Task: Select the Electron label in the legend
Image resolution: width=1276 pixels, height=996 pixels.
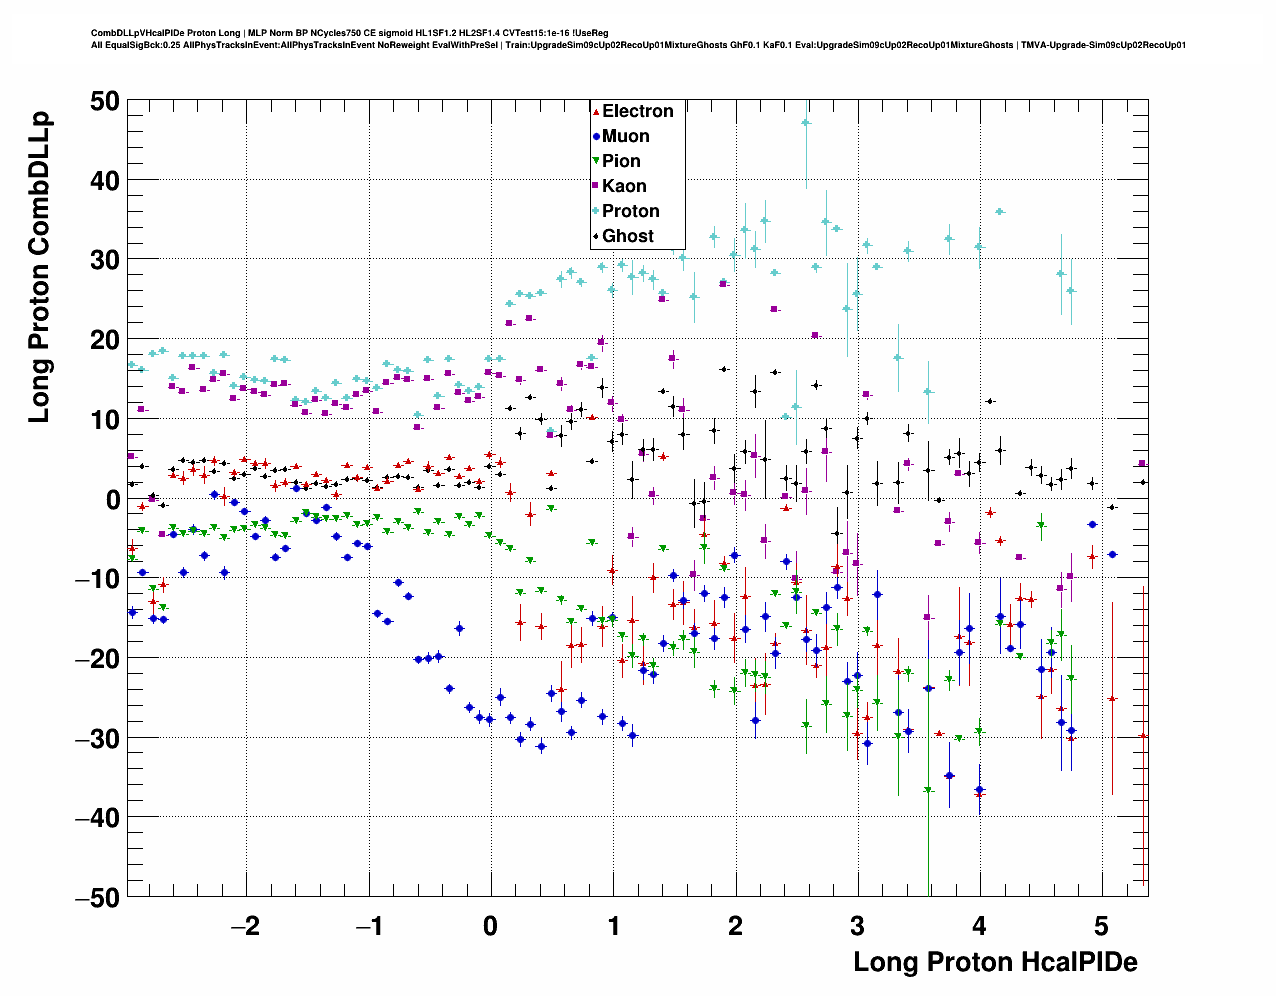Action: pyautogui.click(x=637, y=112)
